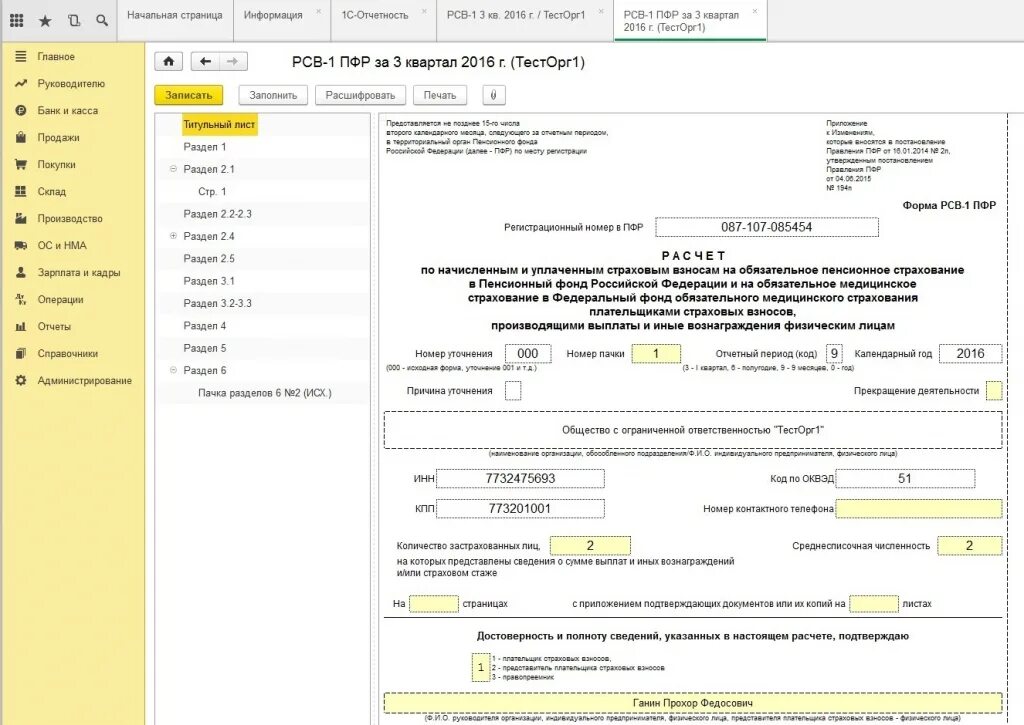1024x725 pixels.
Task: Close the 1С-Отчетность tab
Action: click(424, 11)
